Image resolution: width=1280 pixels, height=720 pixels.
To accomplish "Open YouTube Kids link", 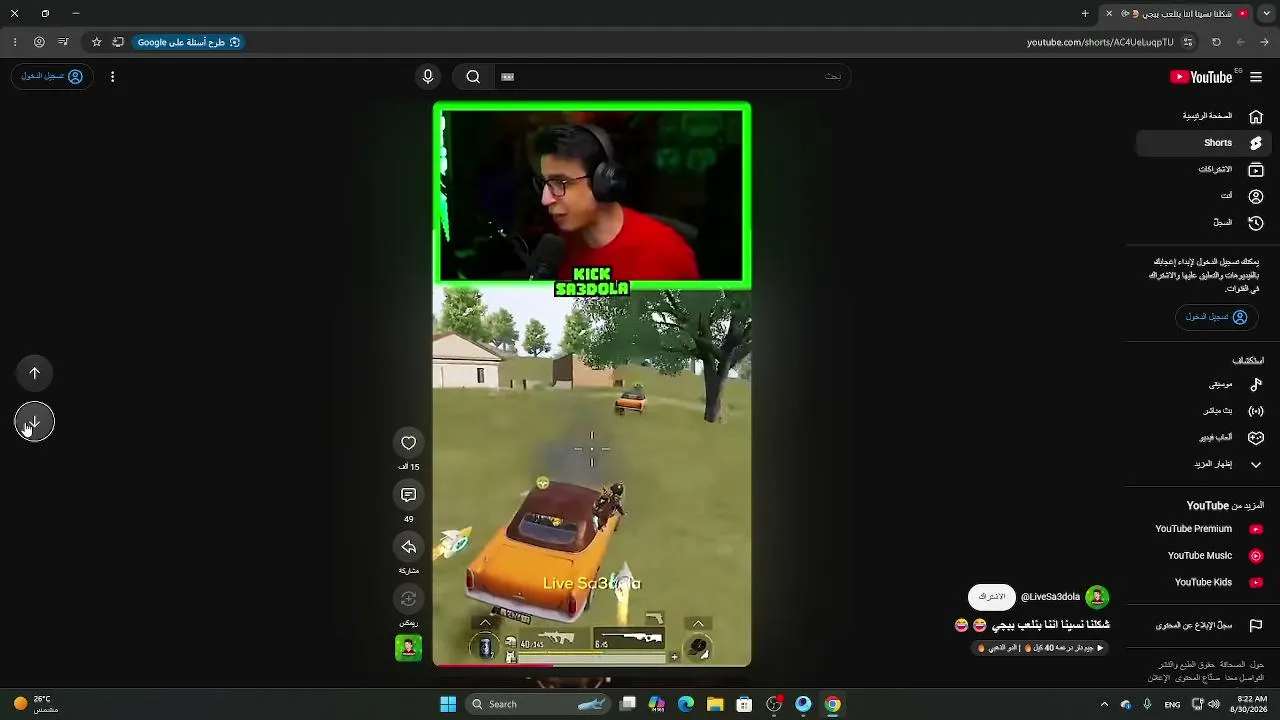I will (1204, 582).
